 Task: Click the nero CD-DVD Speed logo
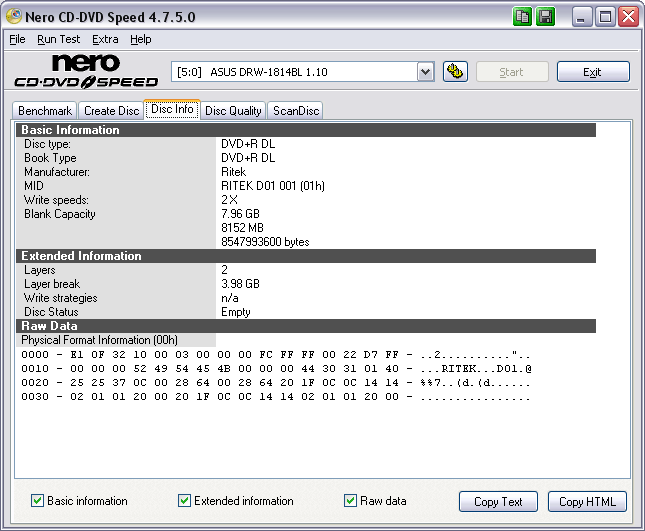[86, 71]
